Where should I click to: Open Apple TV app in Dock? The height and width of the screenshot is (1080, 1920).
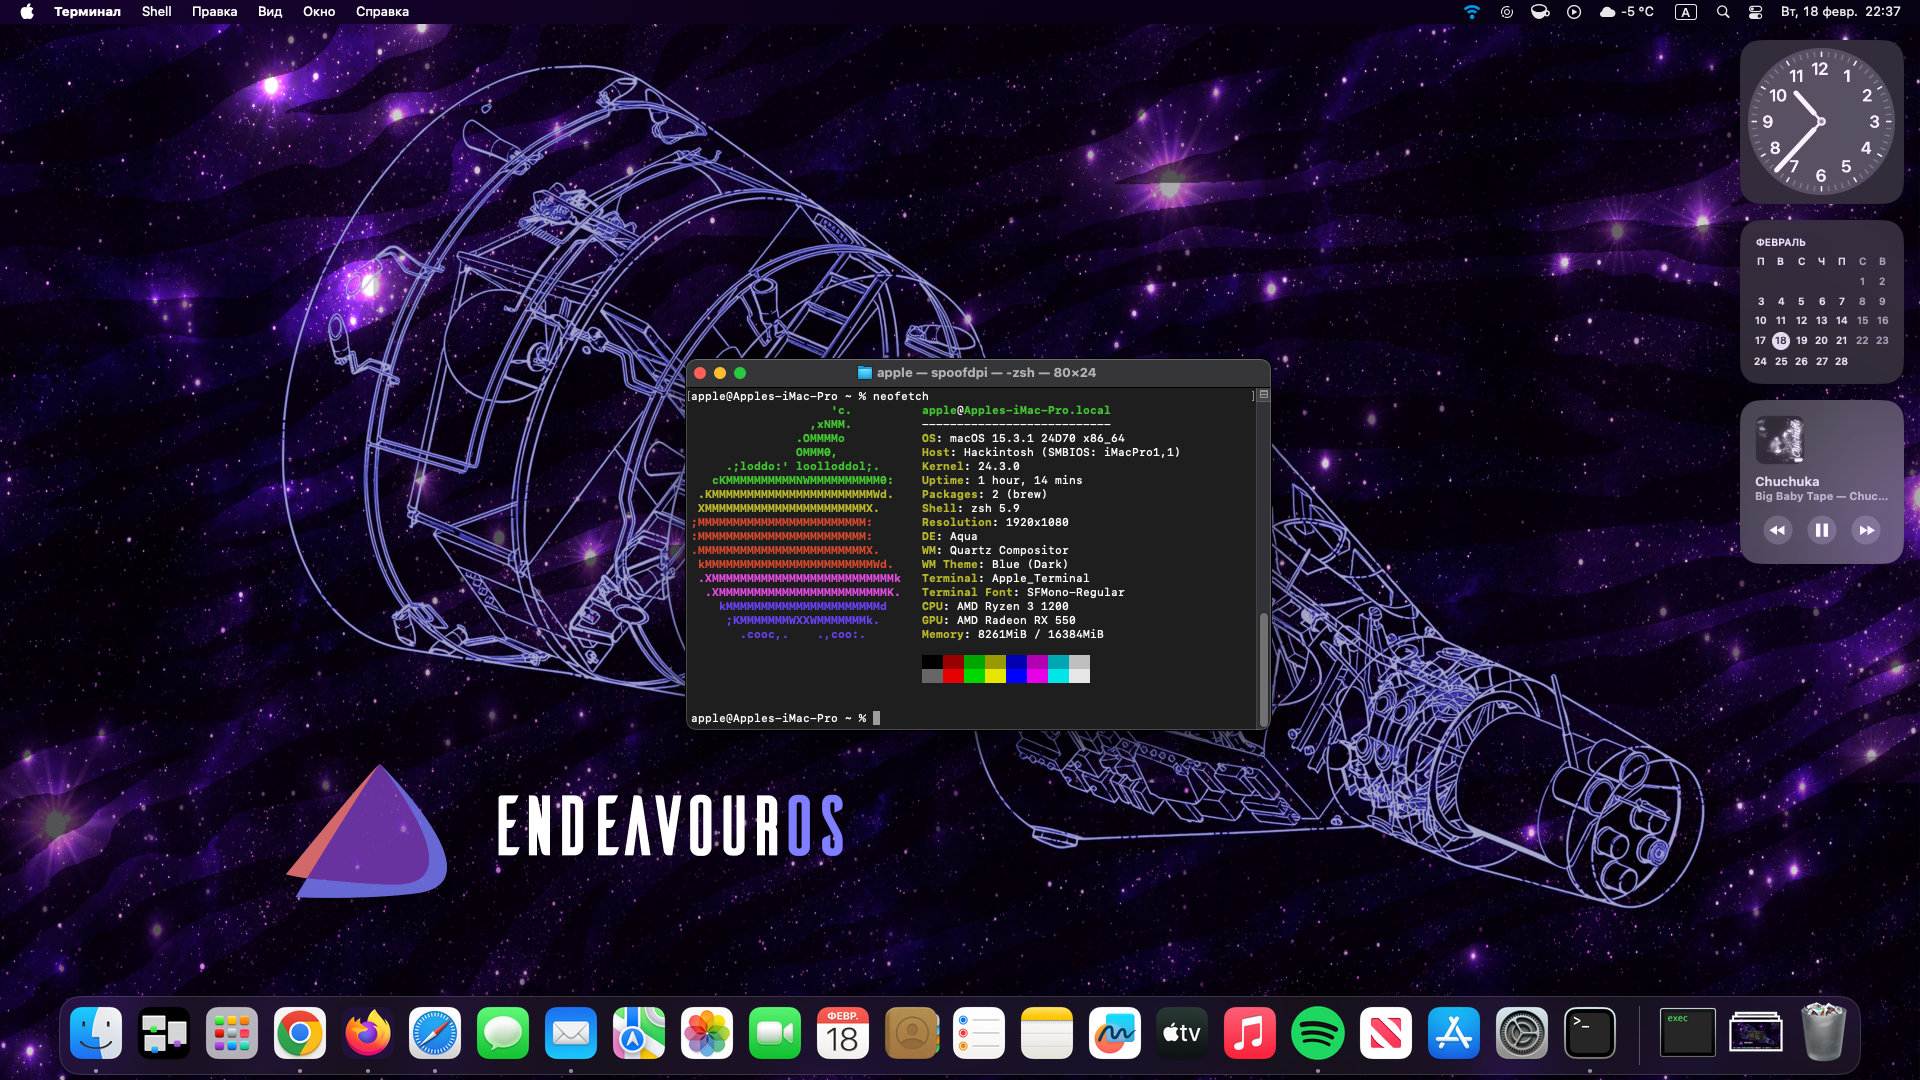pyautogui.click(x=1182, y=1033)
